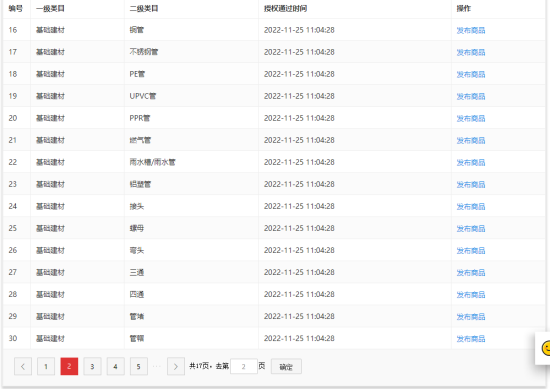
Task: Select current page 2 button
Action: (x=69, y=367)
